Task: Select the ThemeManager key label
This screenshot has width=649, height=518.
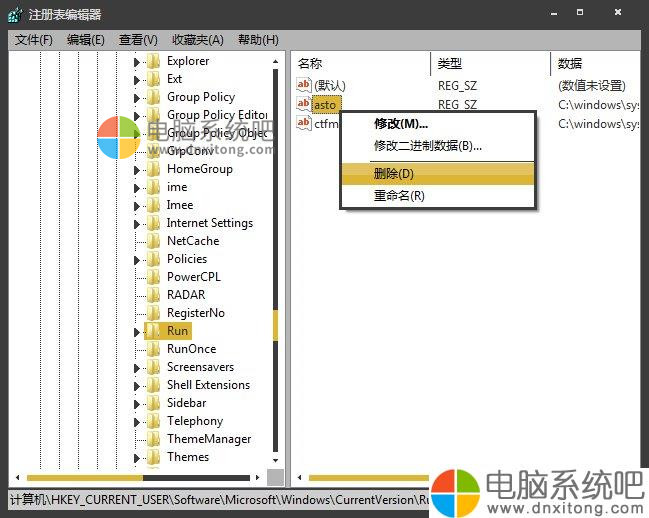Action: click(x=209, y=439)
